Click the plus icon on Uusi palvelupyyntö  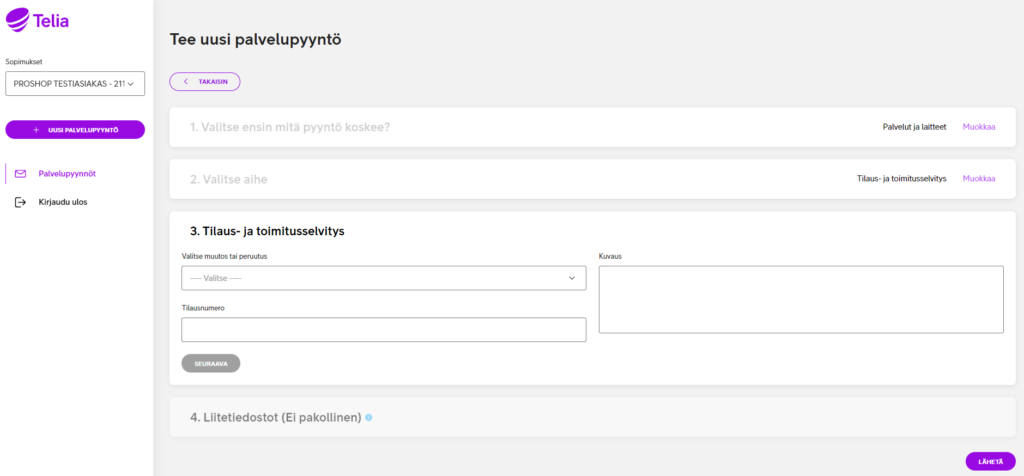pyautogui.click(x=36, y=130)
